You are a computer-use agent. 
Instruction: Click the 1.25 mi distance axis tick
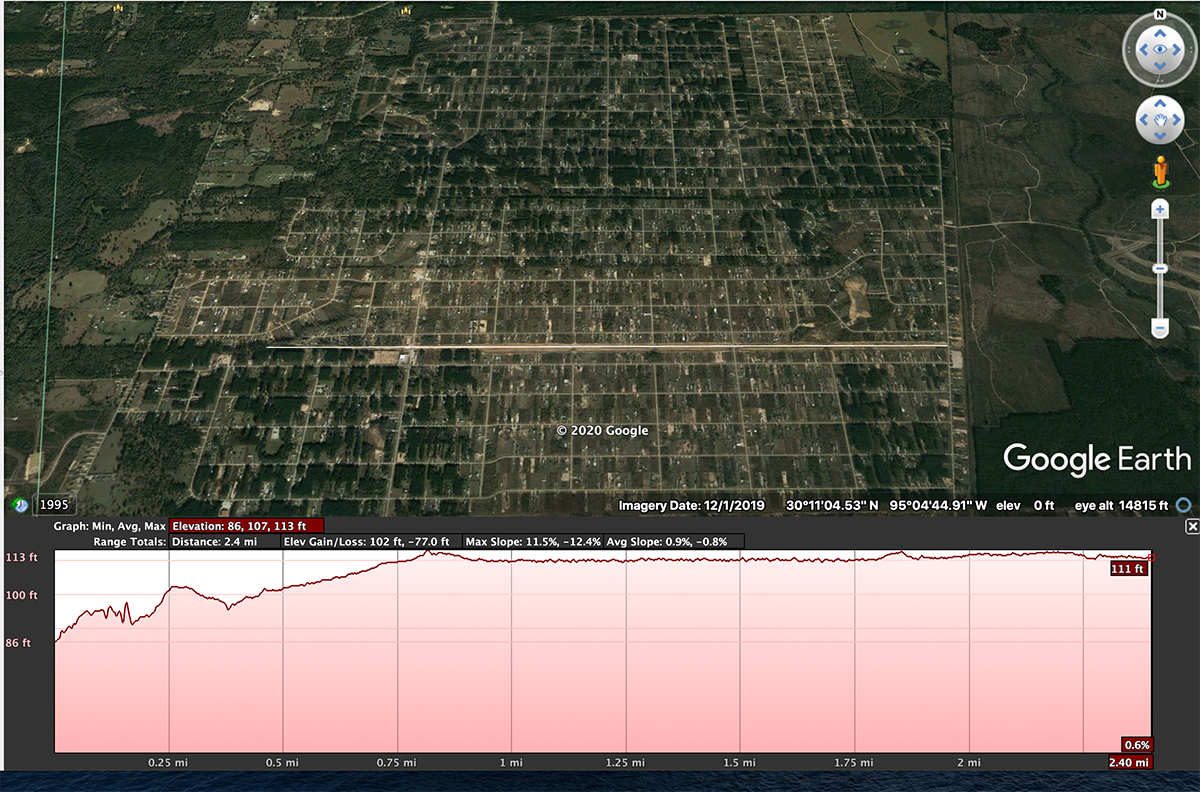[x=626, y=763]
